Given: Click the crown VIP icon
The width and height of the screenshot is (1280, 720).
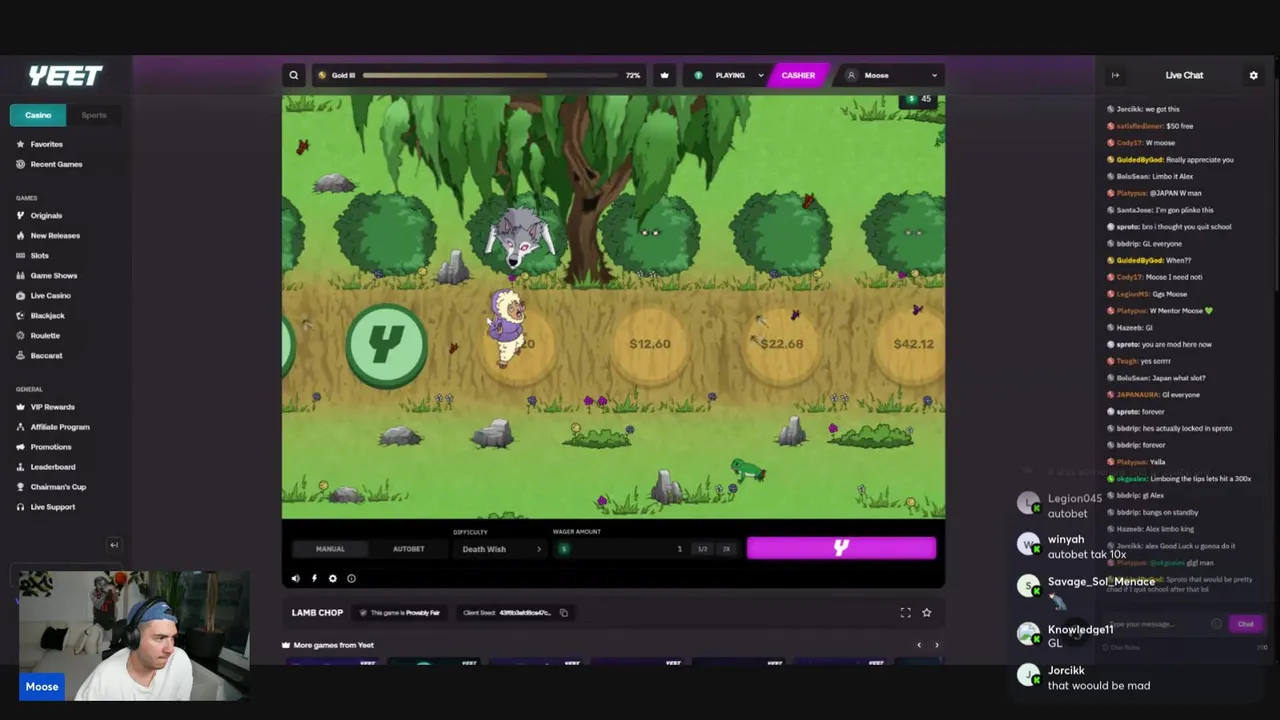Looking at the screenshot, I should pyautogui.click(x=664, y=75).
